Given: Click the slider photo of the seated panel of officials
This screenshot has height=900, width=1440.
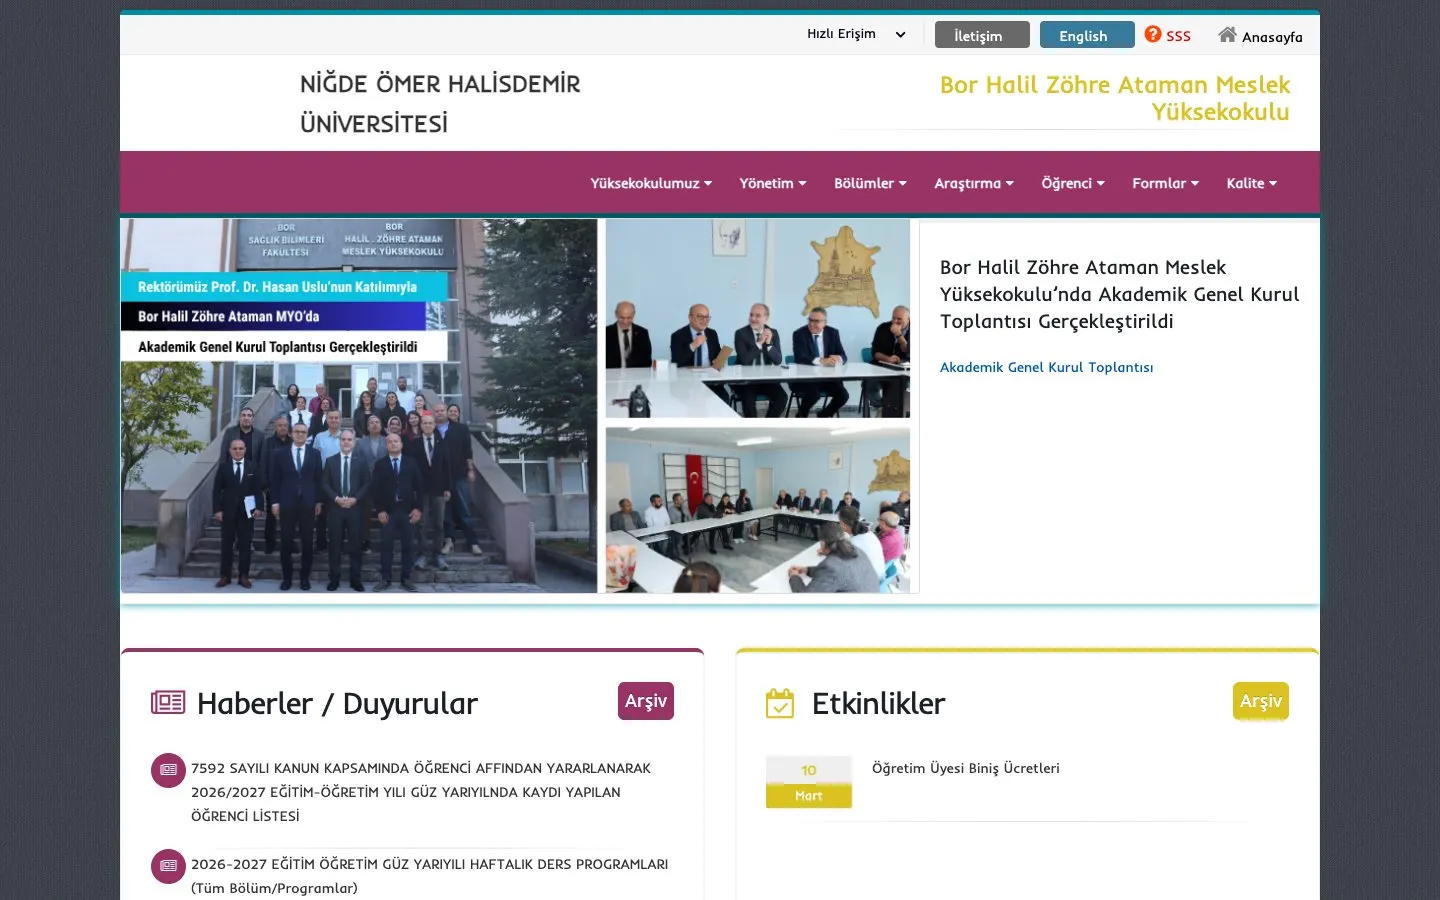Looking at the screenshot, I should coord(758,318).
